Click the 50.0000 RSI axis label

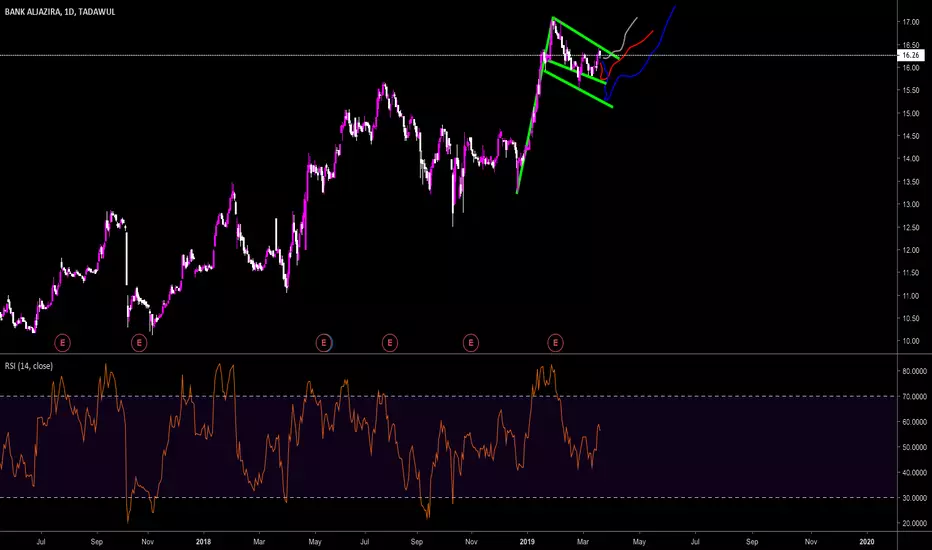click(914, 447)
